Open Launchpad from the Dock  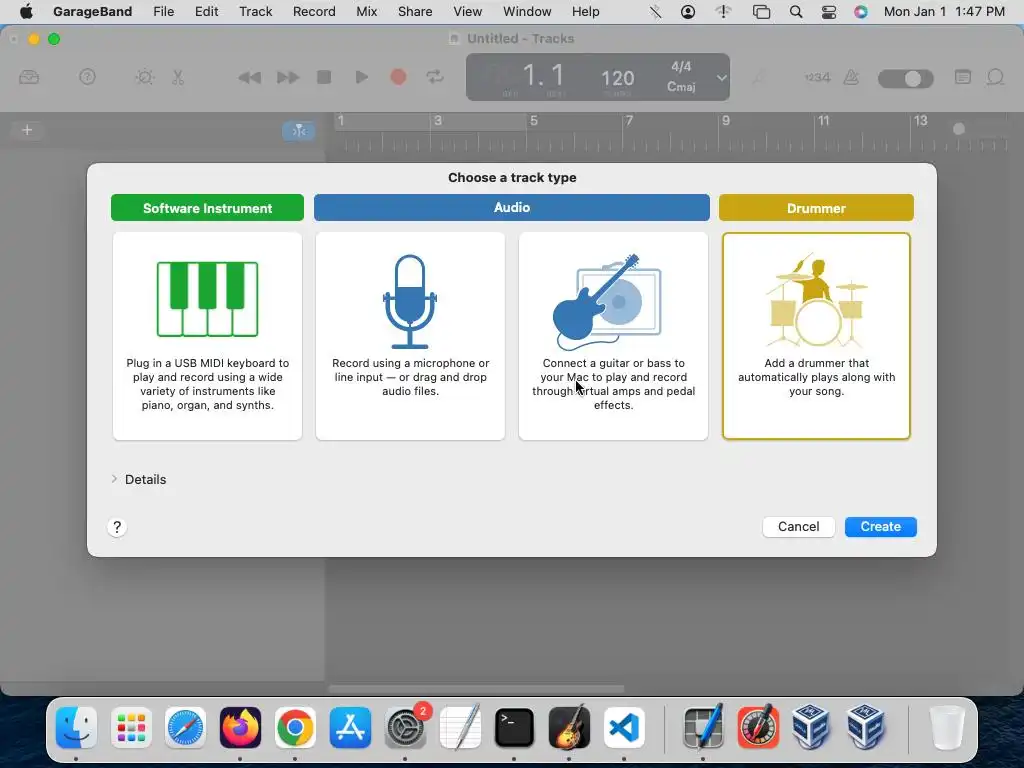[131, 727]
